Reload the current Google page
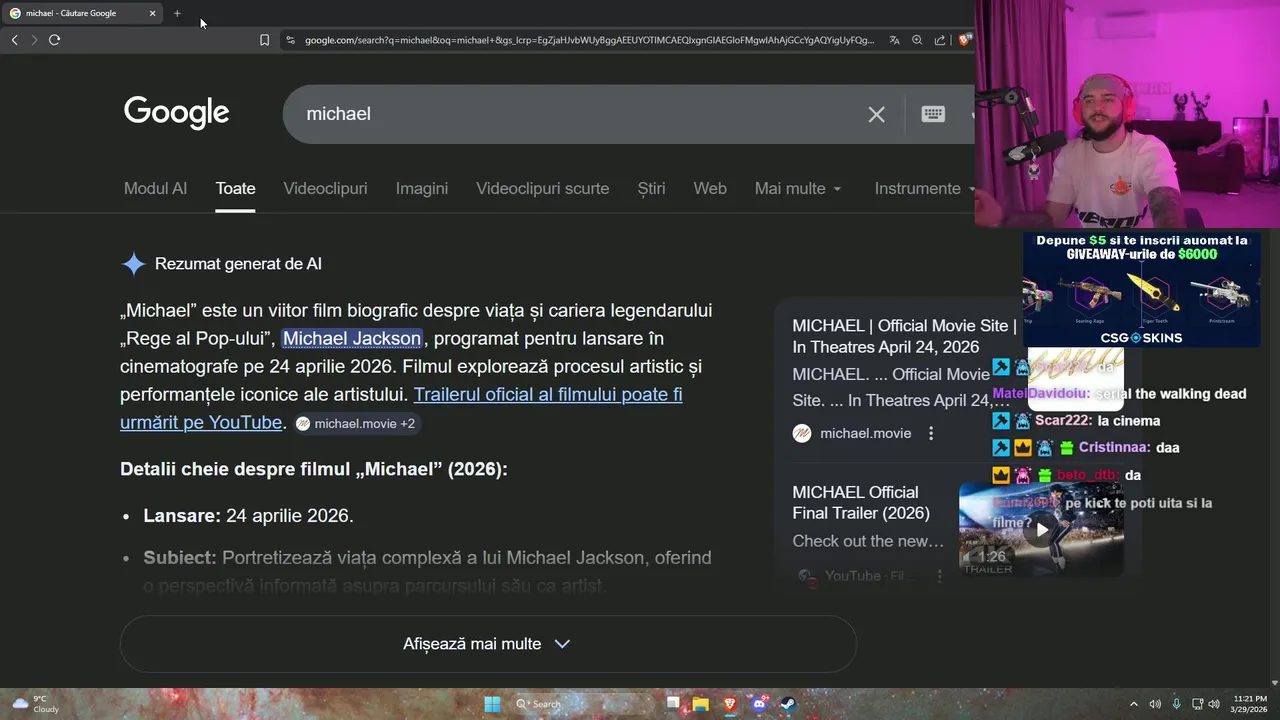The width and height of the screenshot is (1280, 720). [x=54, y=40]
